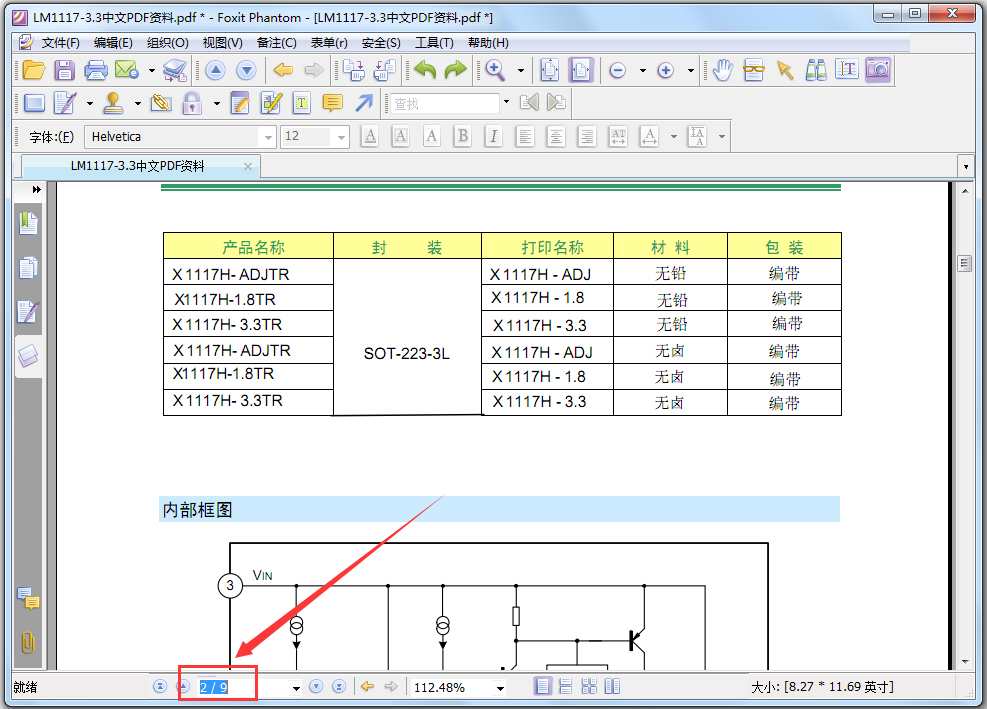Viewport: 987px width, 709px height.
Task: Save the document with the floppy icon
Action: (64, 70)
